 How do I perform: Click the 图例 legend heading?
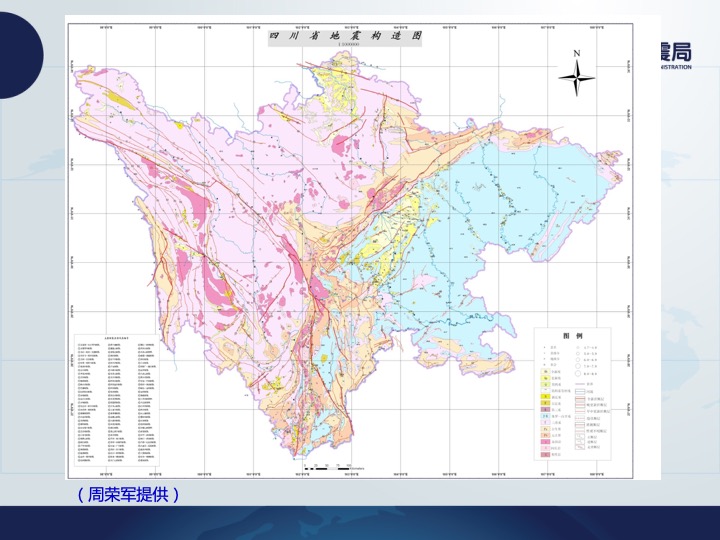(x=573, y=336)
